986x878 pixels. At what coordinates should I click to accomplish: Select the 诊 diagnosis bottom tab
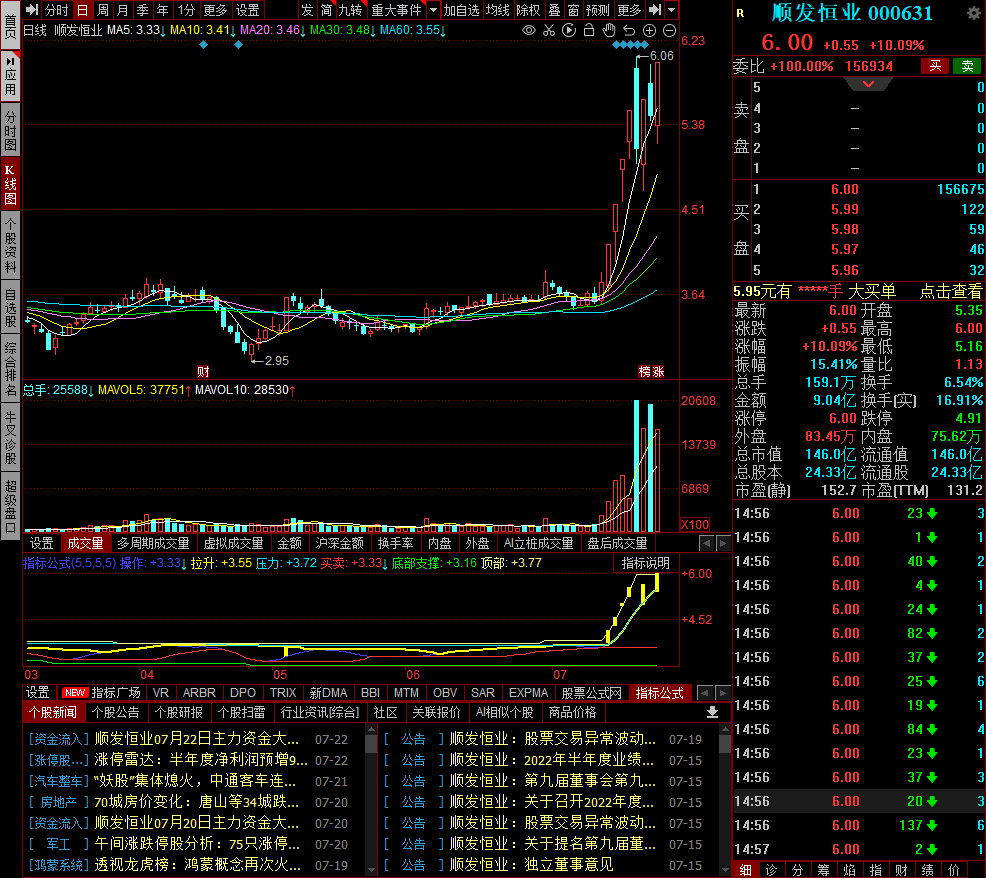pos(772,870)
